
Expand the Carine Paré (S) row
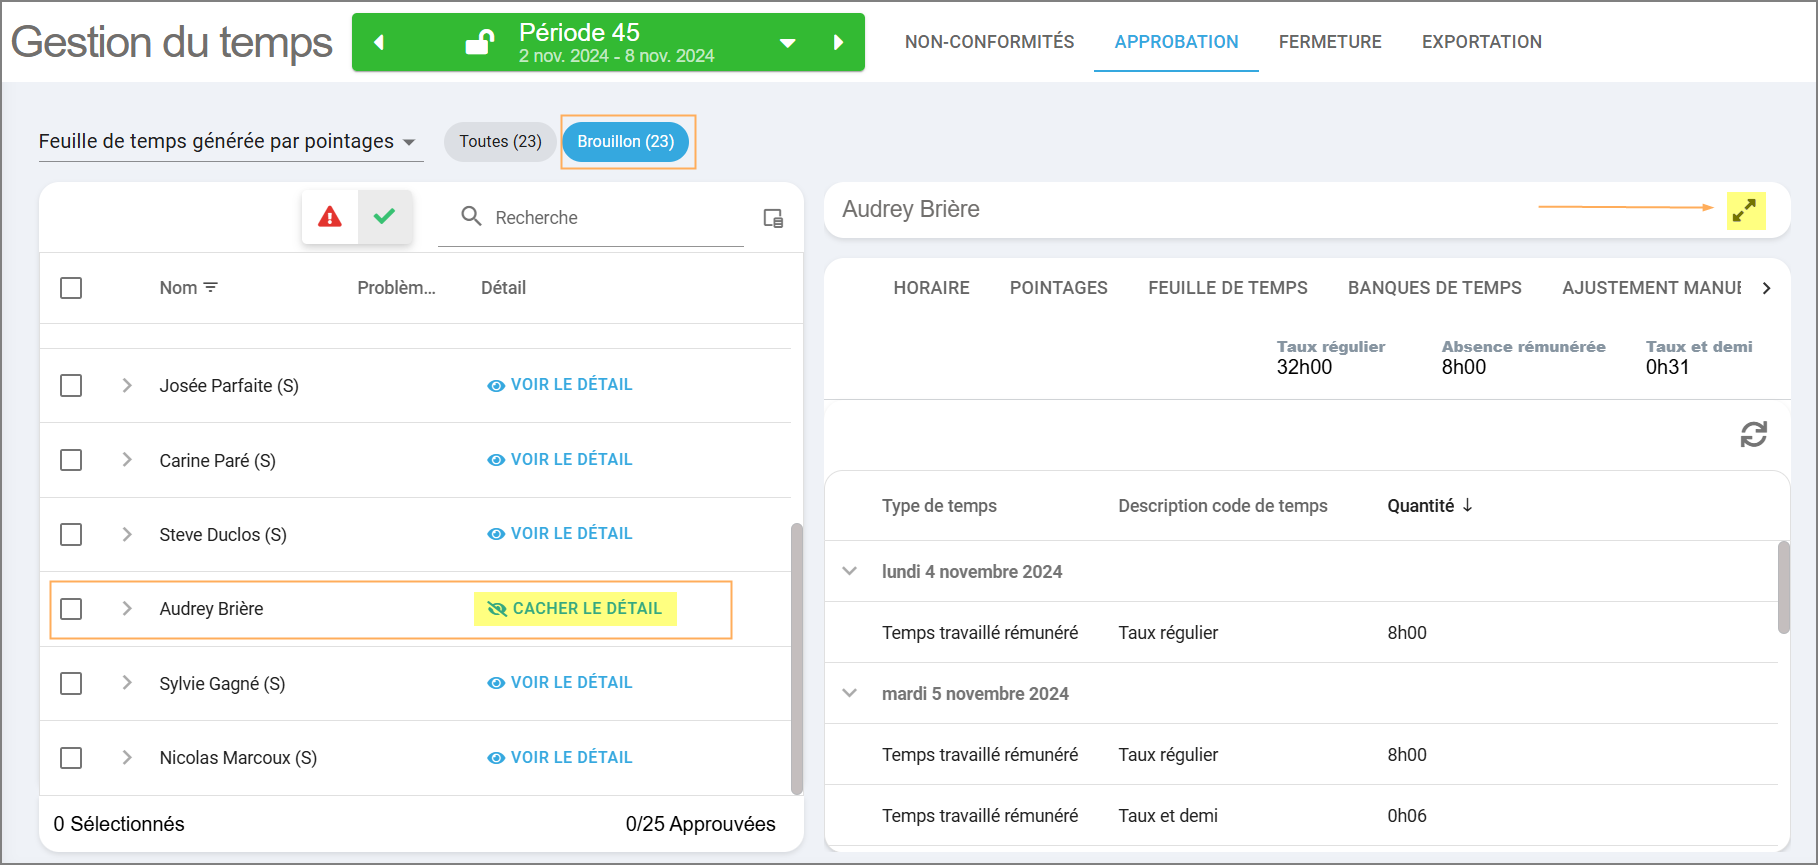tap(127, 459)
